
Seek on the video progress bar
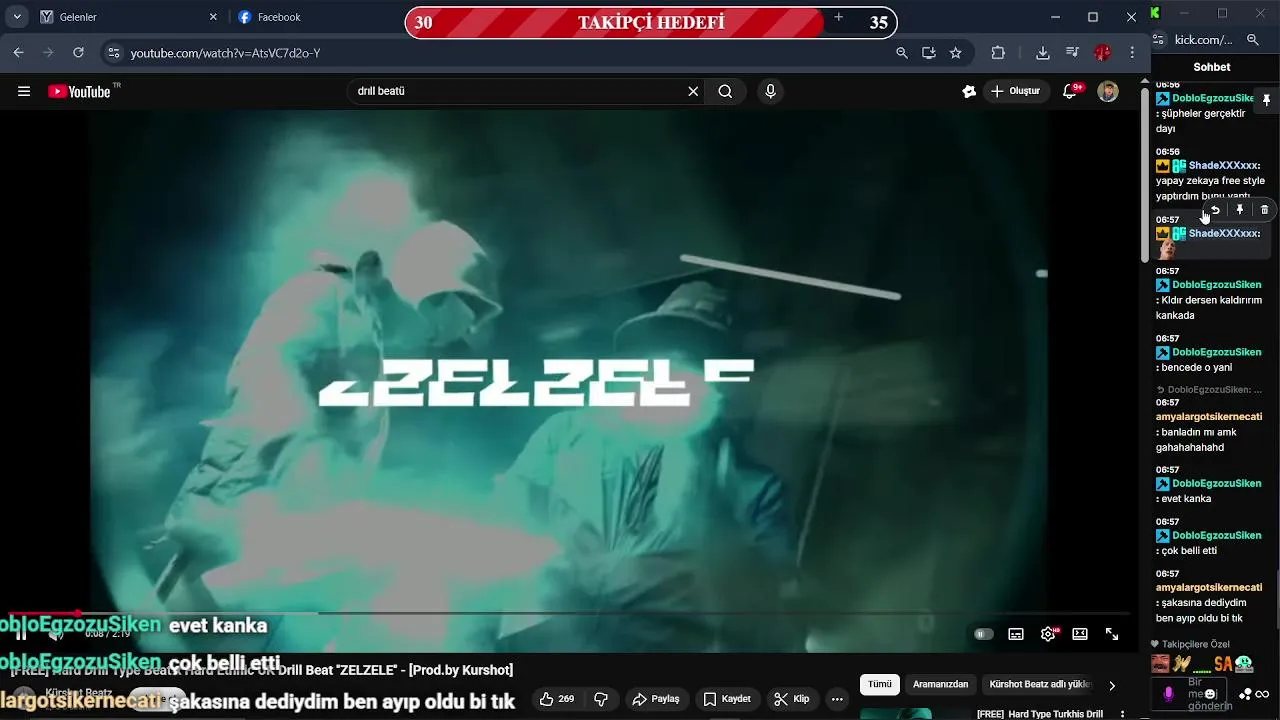point(570,613)
